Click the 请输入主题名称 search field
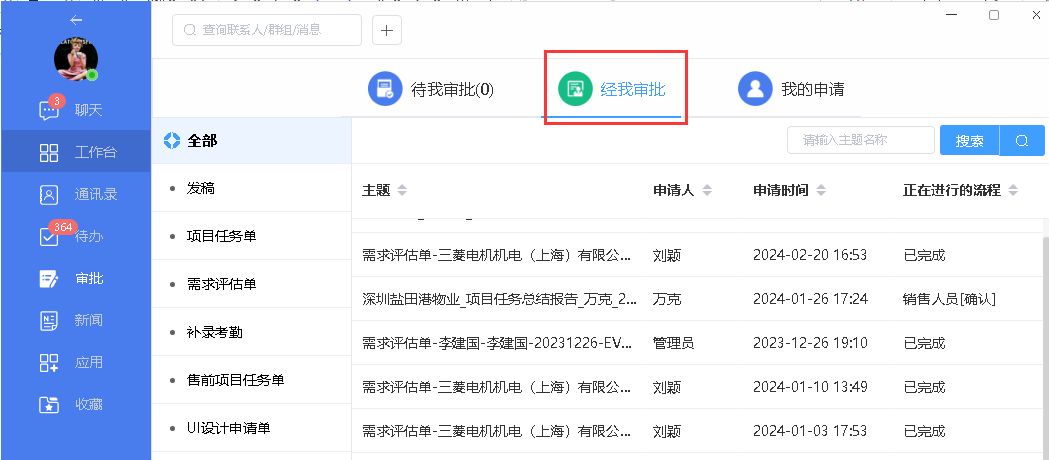The height and width of the screenshot is (460, 1049). pos(860,141)
